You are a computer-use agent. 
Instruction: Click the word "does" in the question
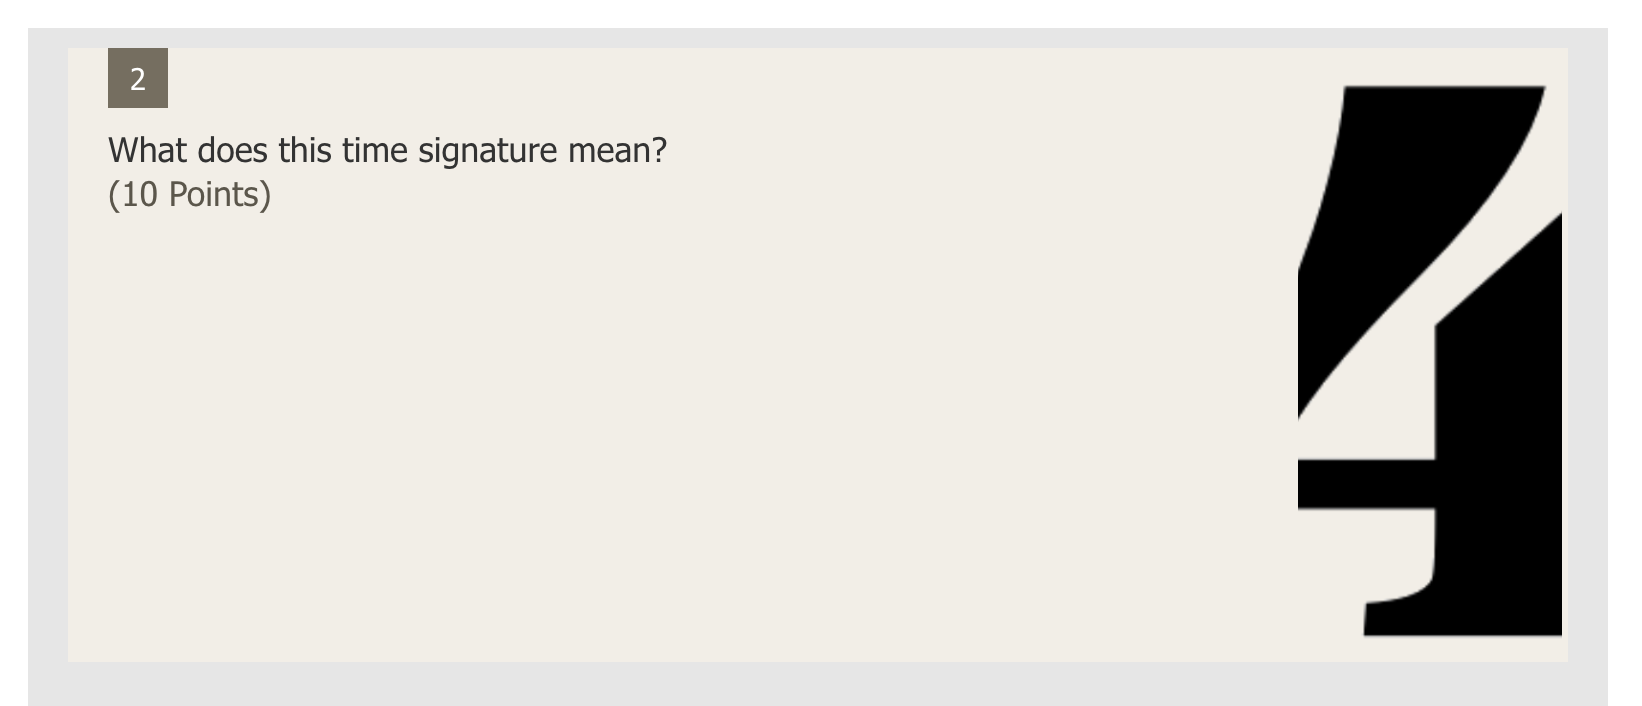click(x=232, y=150)
